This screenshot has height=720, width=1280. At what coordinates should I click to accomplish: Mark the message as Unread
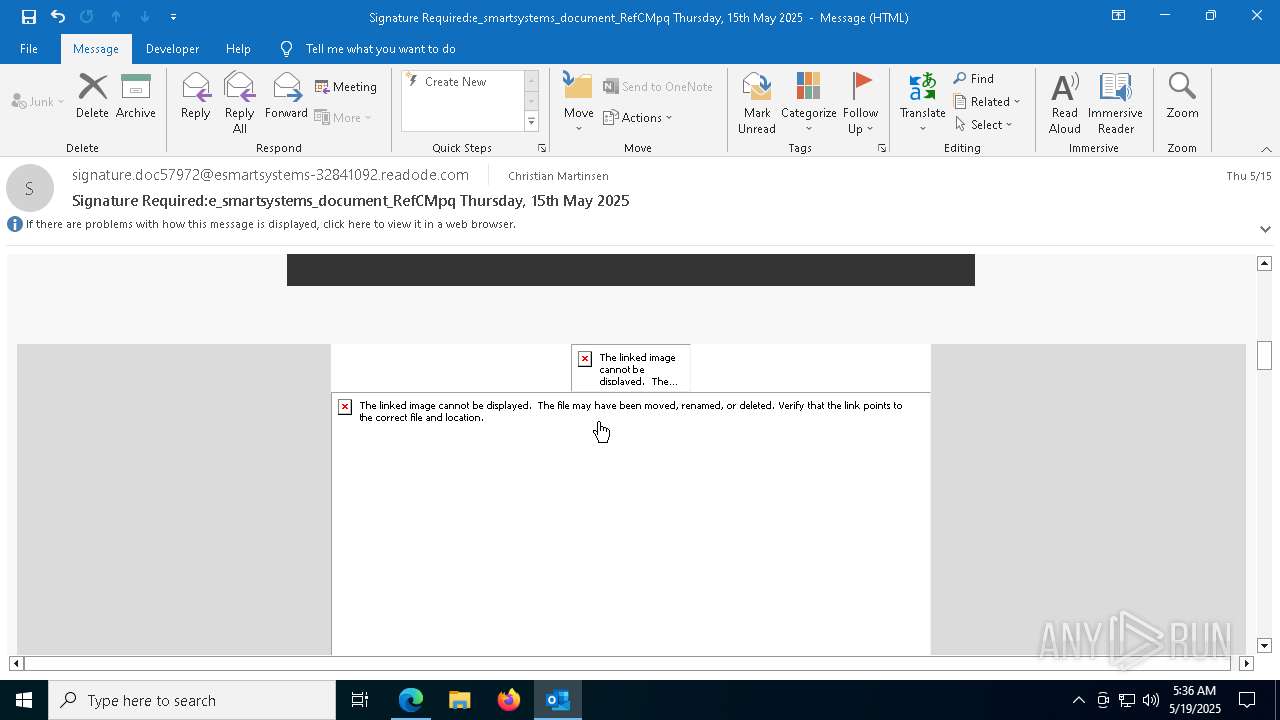(x=757, y=102)
